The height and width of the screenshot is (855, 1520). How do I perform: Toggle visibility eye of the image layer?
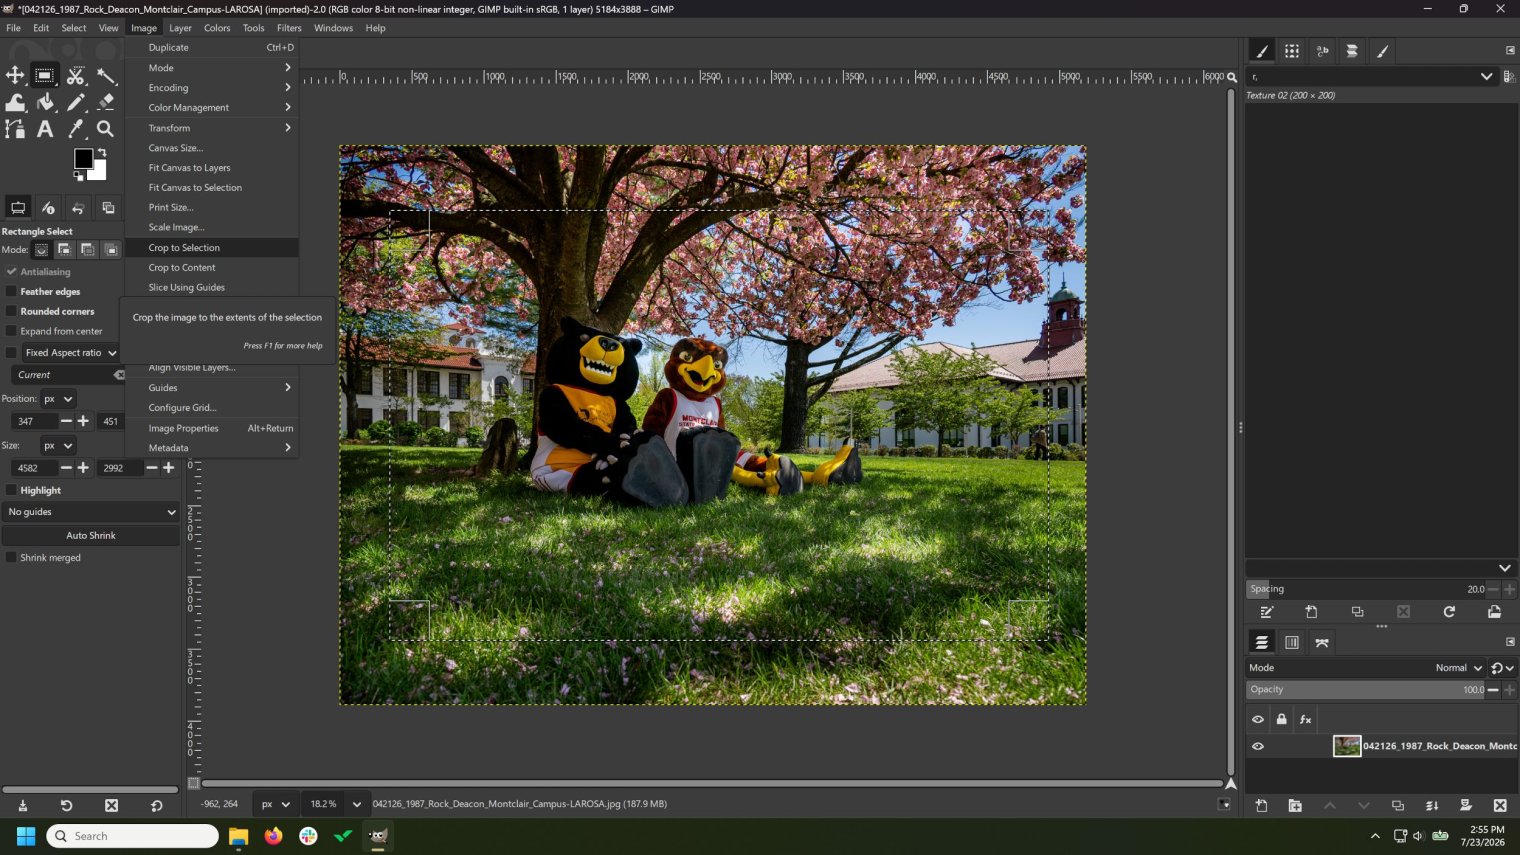tap(1258, 746)
